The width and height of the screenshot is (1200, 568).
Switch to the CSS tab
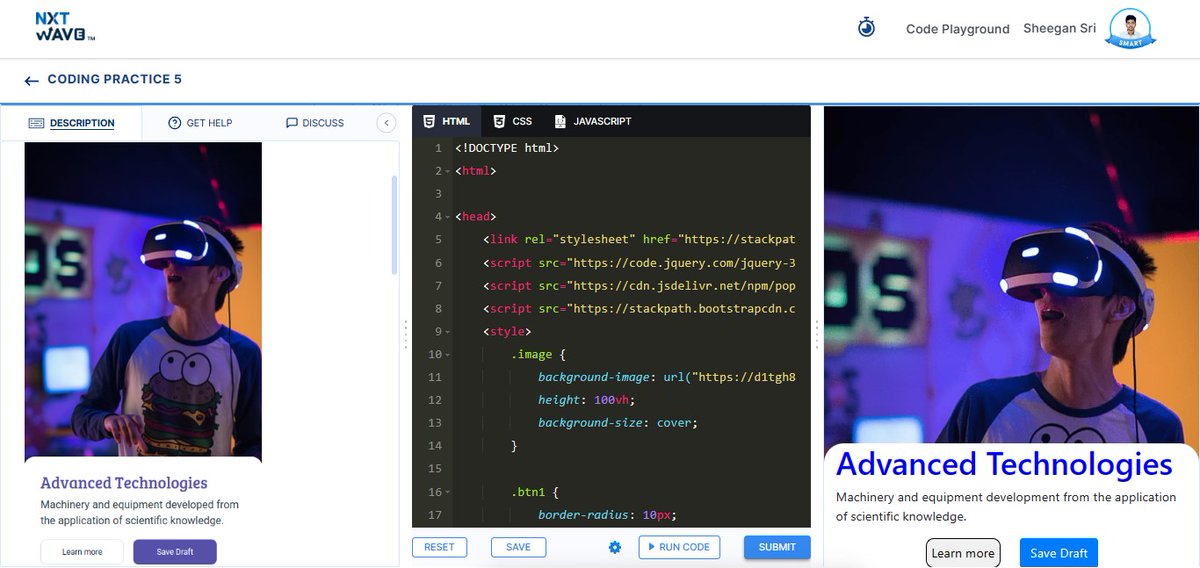513,121
